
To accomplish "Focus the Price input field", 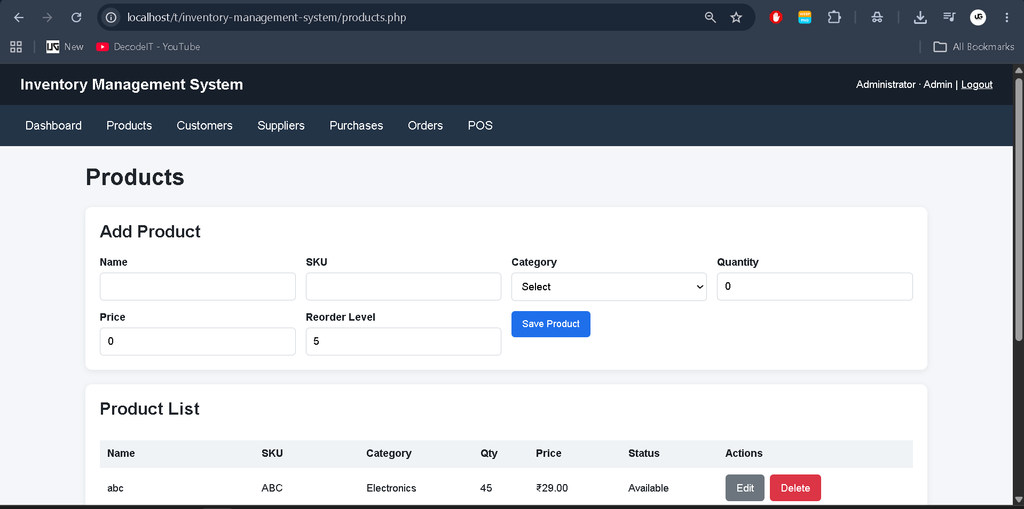I will [x=197, y=342].
